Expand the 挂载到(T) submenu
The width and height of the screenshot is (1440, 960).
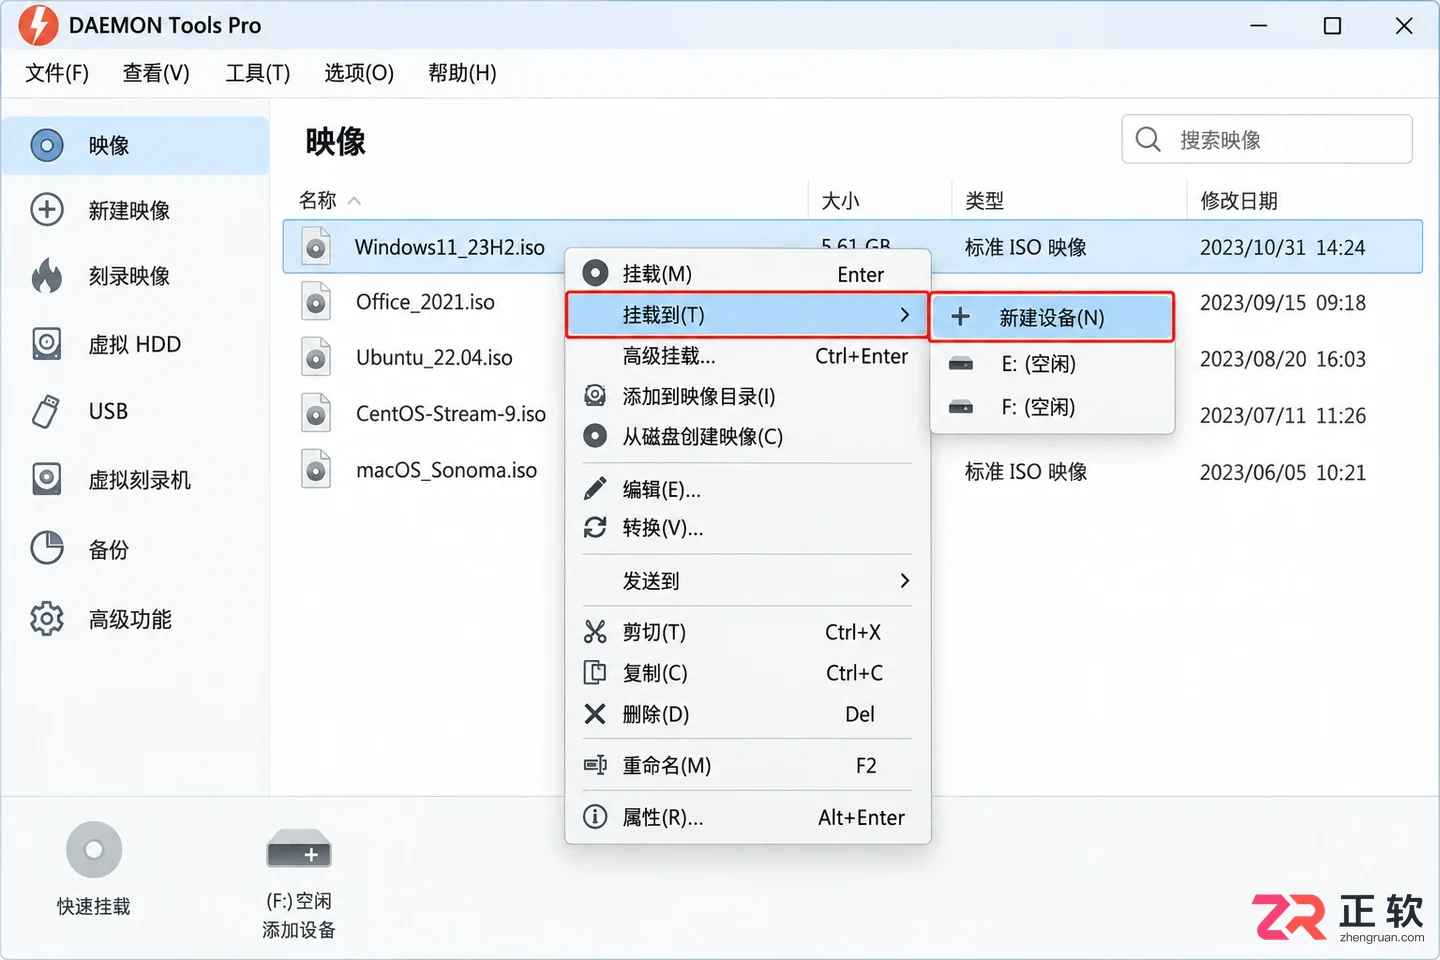pyautogui.click(x=748, y=315)
